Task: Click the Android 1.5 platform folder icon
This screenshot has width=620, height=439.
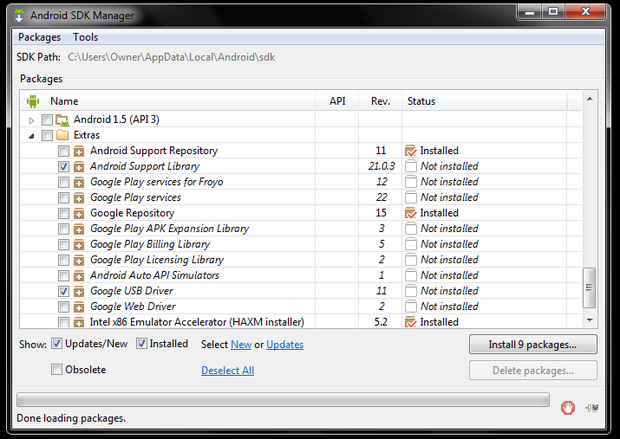Action: [62, 120]
